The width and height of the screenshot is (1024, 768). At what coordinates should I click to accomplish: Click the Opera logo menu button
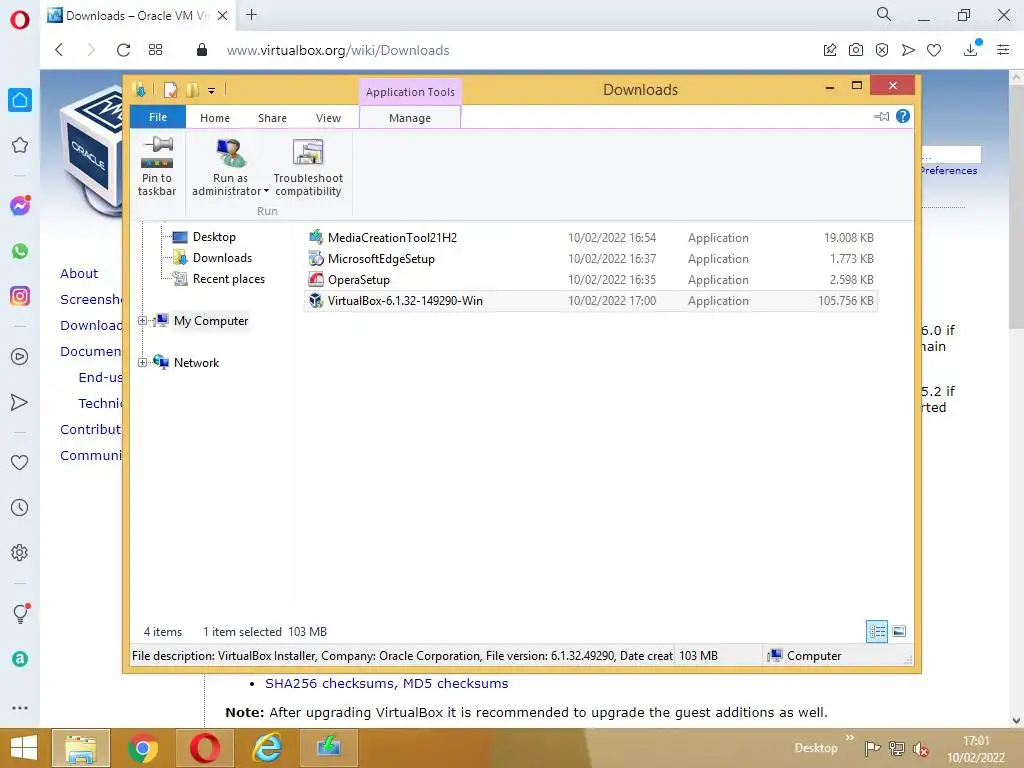click(20, 20)
